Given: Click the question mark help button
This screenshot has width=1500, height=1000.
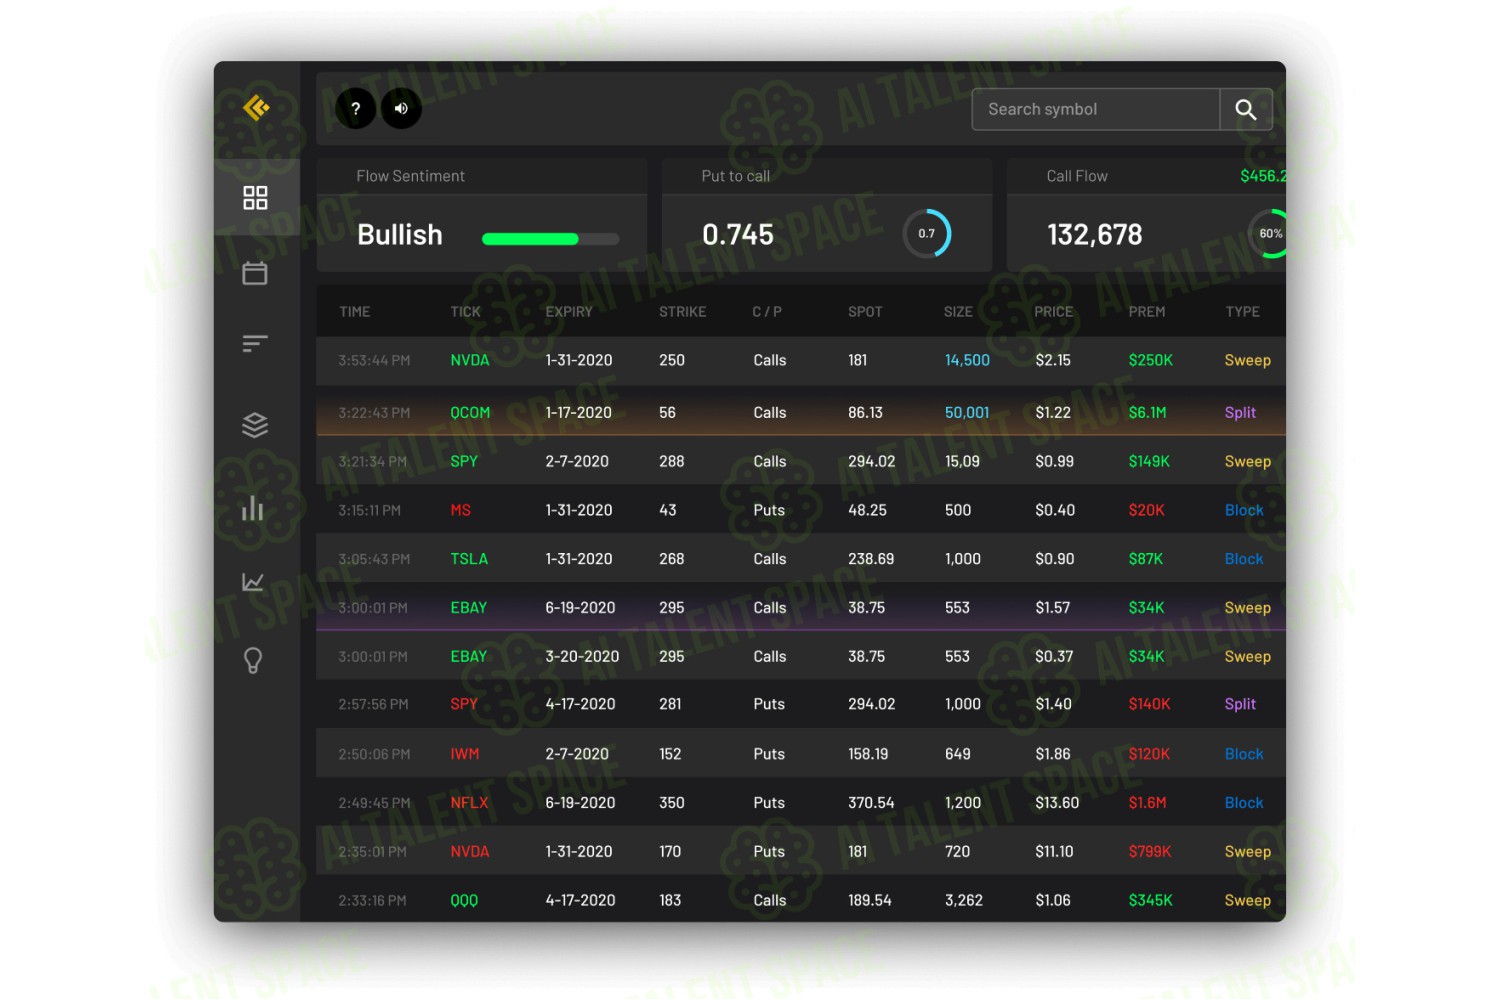Looking at the screenshot, I should coord(355,108).
